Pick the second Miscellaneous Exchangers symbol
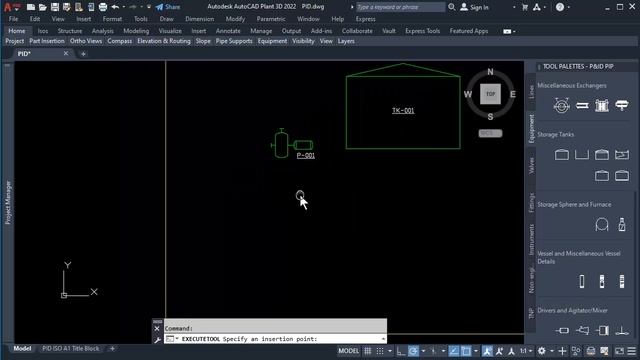The width and height of the screenshot is (640, 360). coord(582,106)
